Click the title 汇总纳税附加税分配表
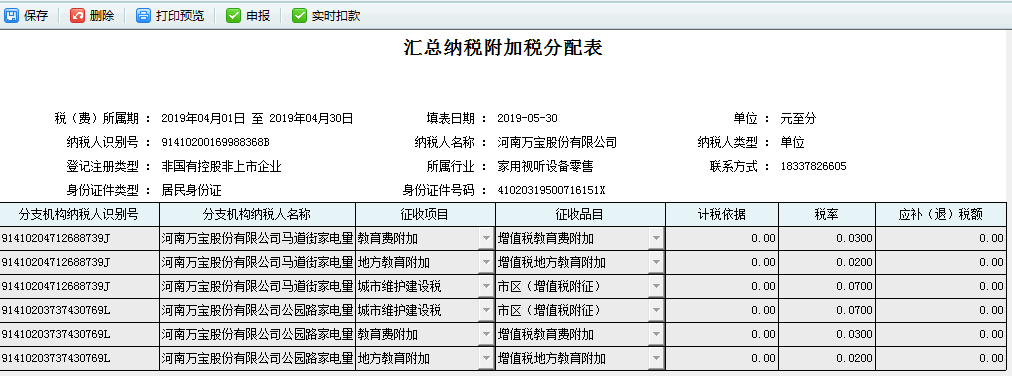The height and width of the screenshot is (376, 1012). 503,48
